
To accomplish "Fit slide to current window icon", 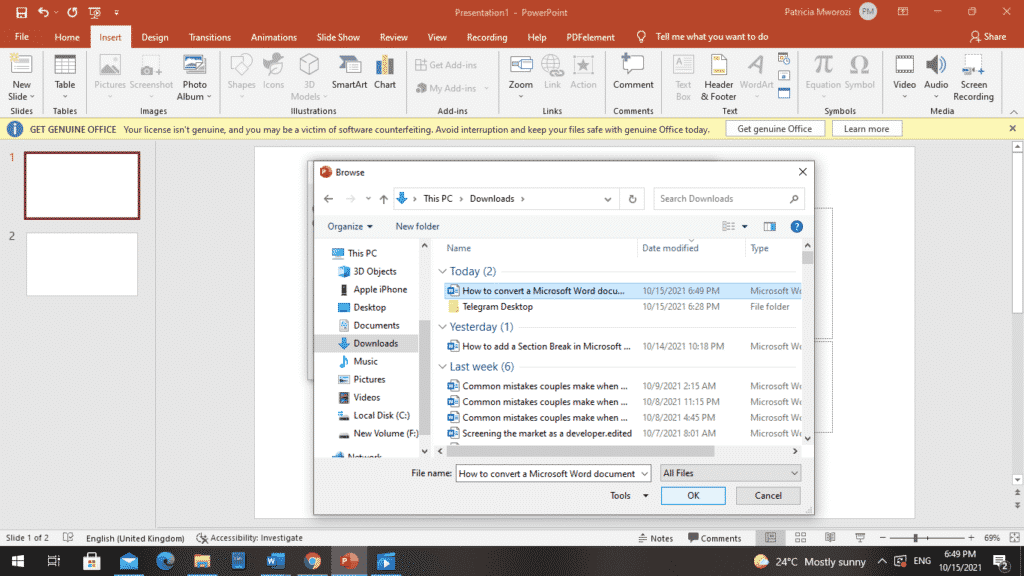I will coord(1014,537).
